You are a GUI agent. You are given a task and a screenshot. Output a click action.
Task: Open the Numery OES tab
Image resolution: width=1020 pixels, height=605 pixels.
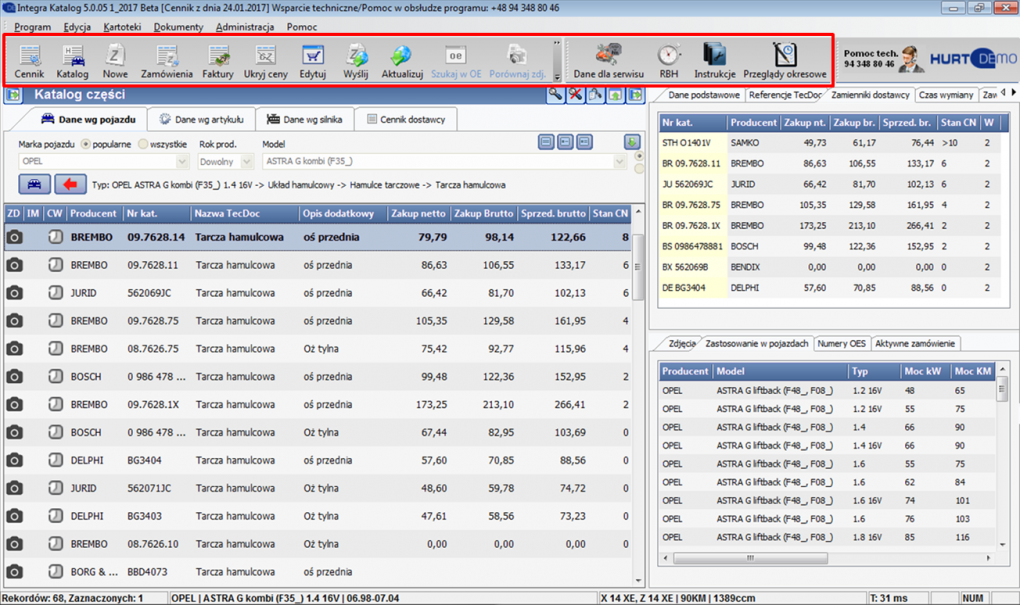pyautogui.click(x=842, y=343)
